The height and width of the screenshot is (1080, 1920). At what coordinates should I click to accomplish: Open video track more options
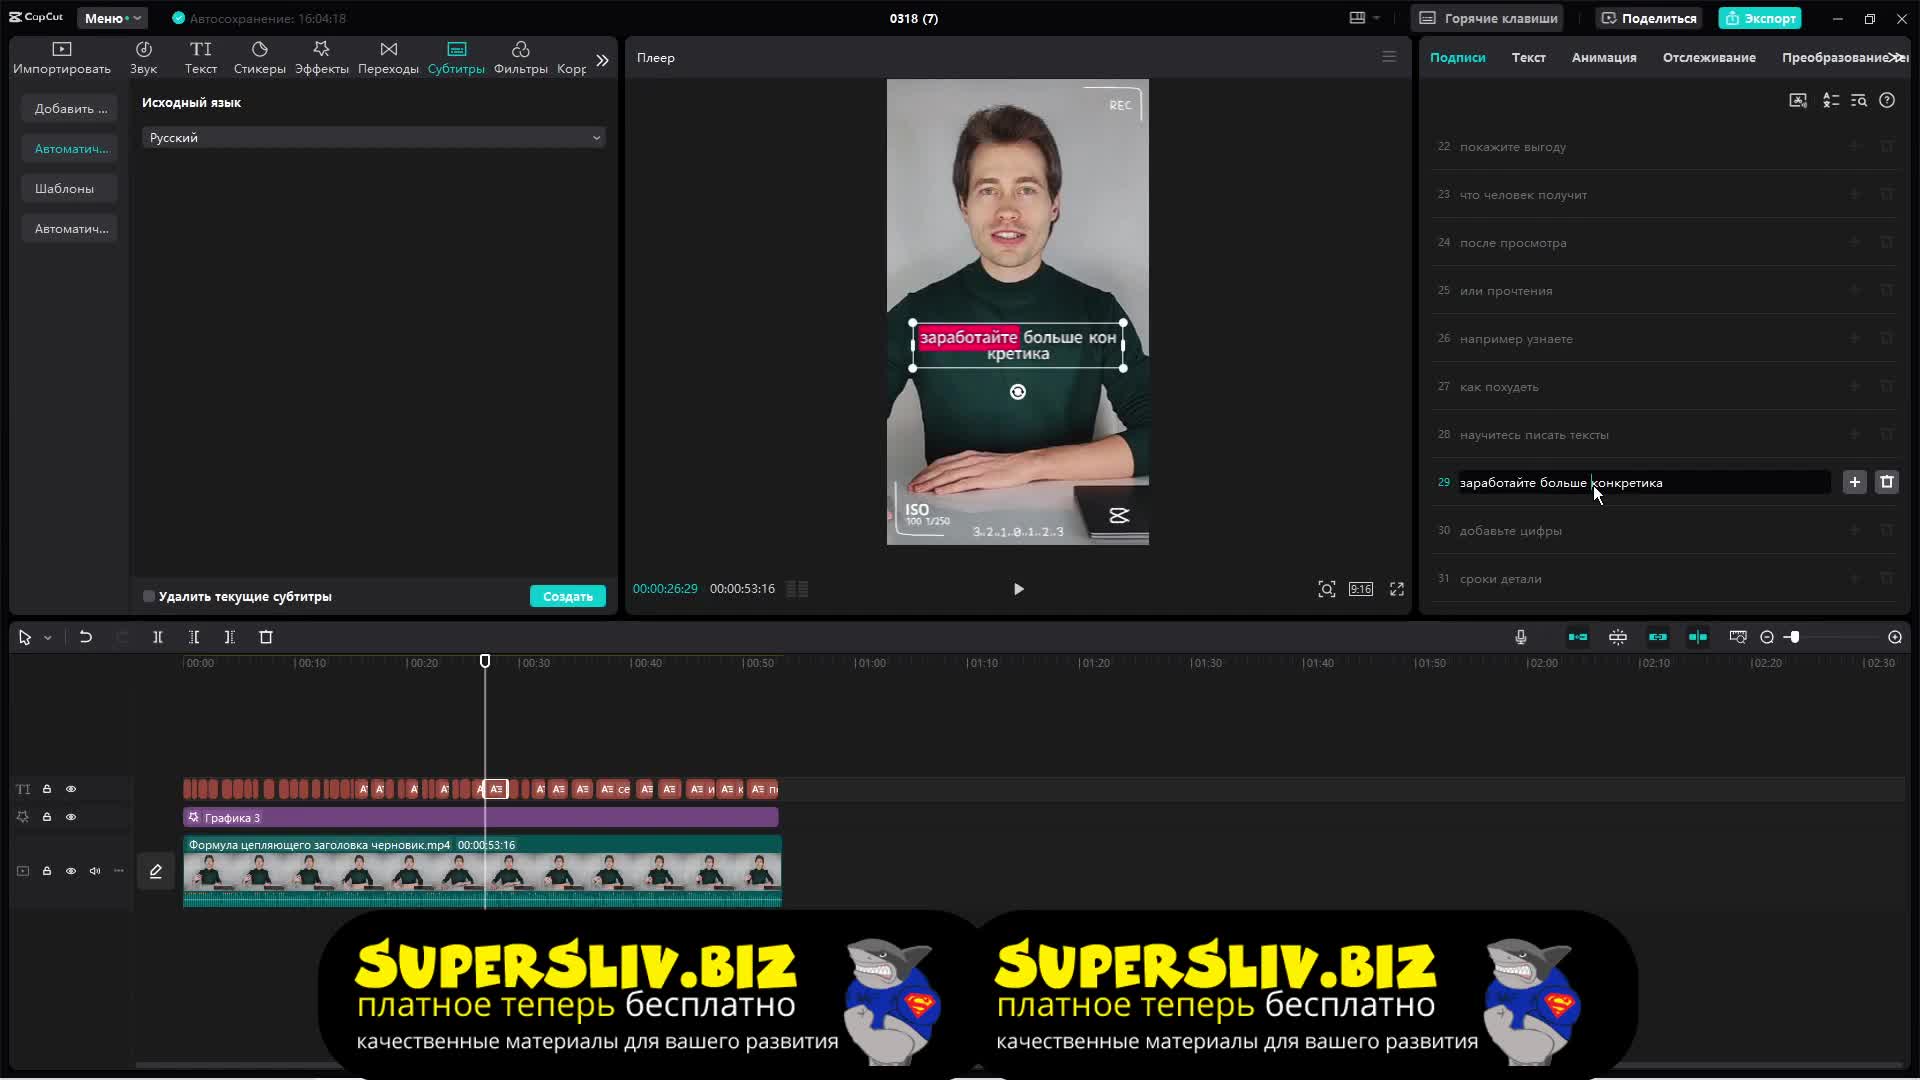119,871
